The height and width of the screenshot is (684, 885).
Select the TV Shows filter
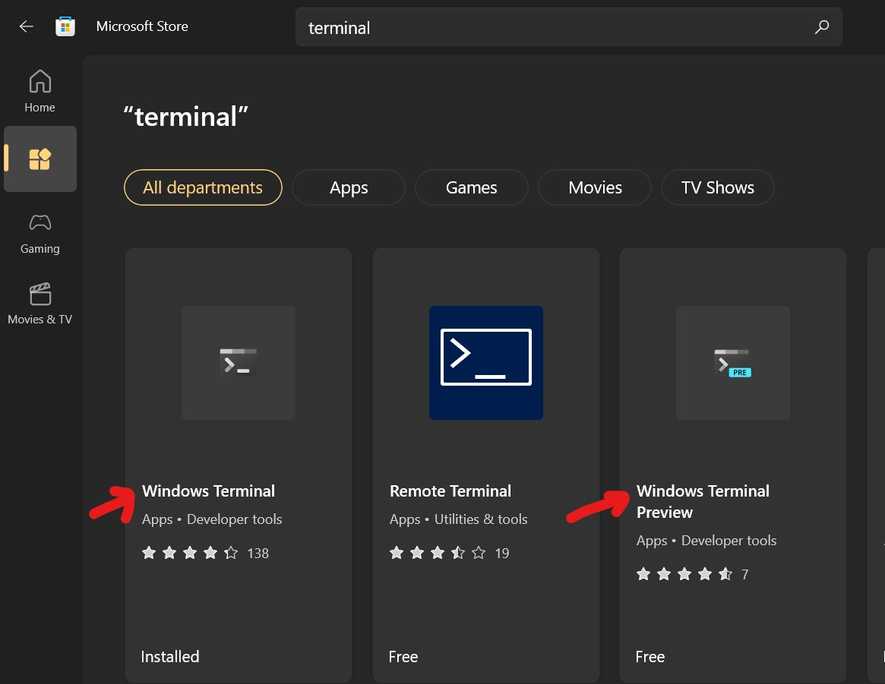click(x=717, y=187)
